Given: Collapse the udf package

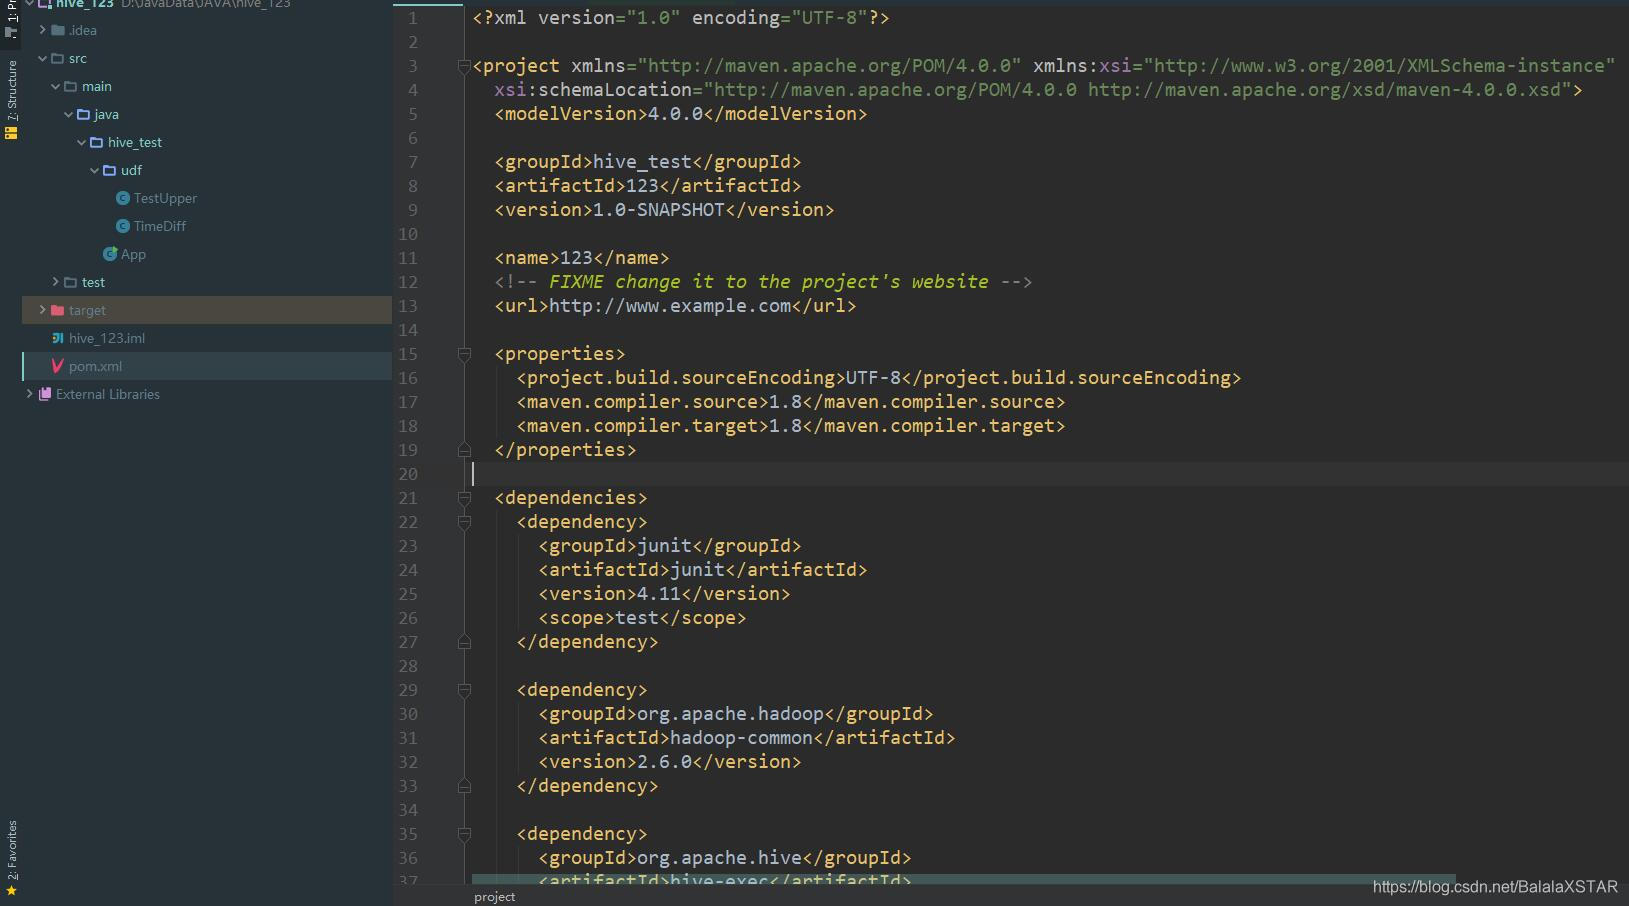Looking at the screenshot, I should tap(94, 170).
